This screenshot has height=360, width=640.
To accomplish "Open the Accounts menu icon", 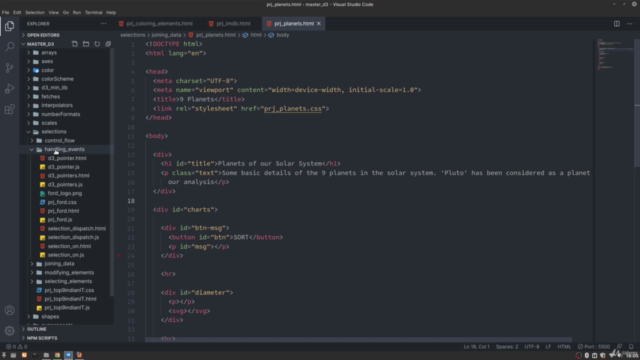I will pos(9,310).
